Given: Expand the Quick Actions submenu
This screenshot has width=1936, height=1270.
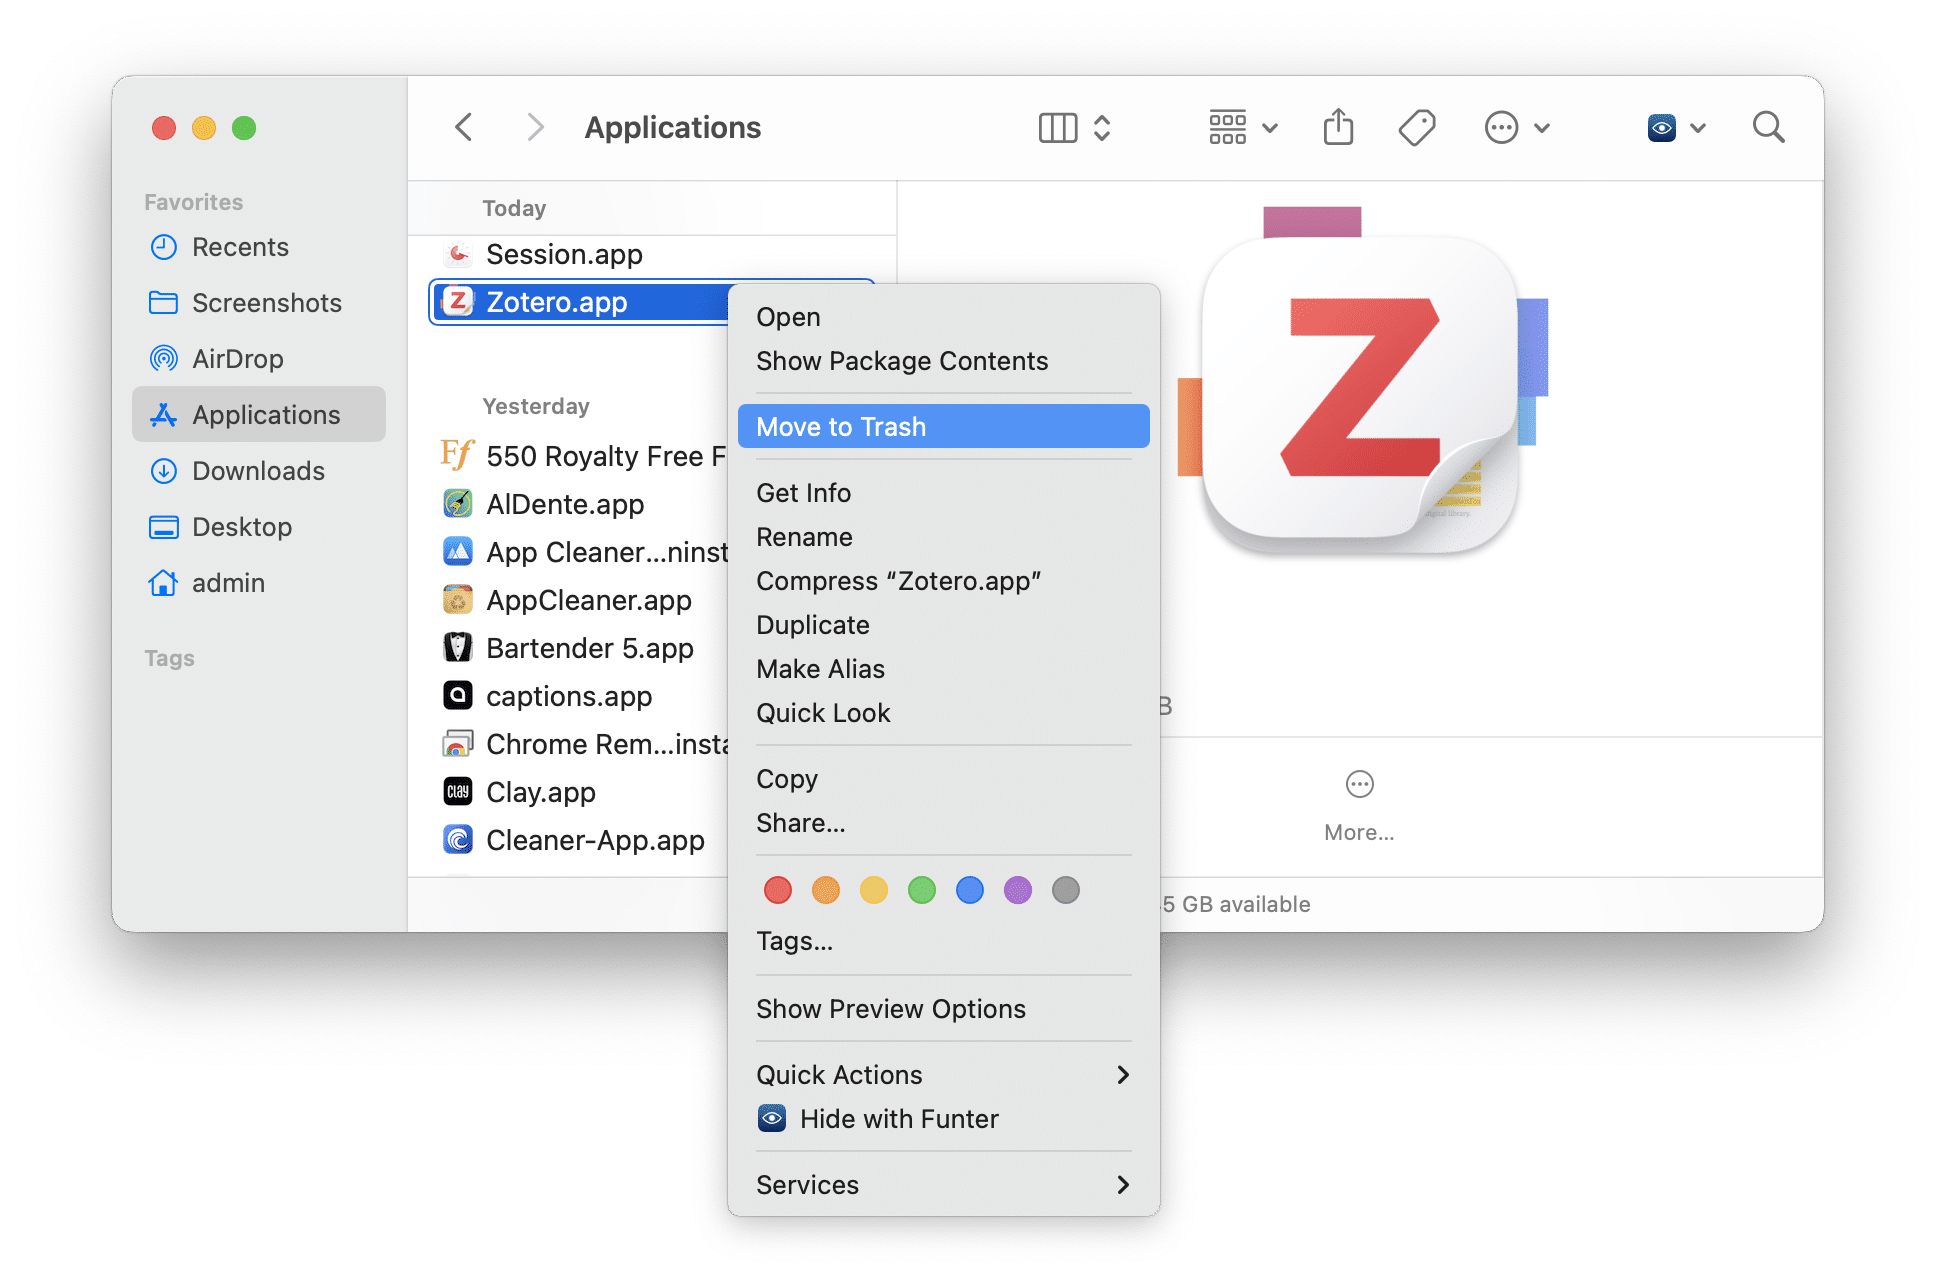Looking at the screenshot, I should coord(943,1075).
